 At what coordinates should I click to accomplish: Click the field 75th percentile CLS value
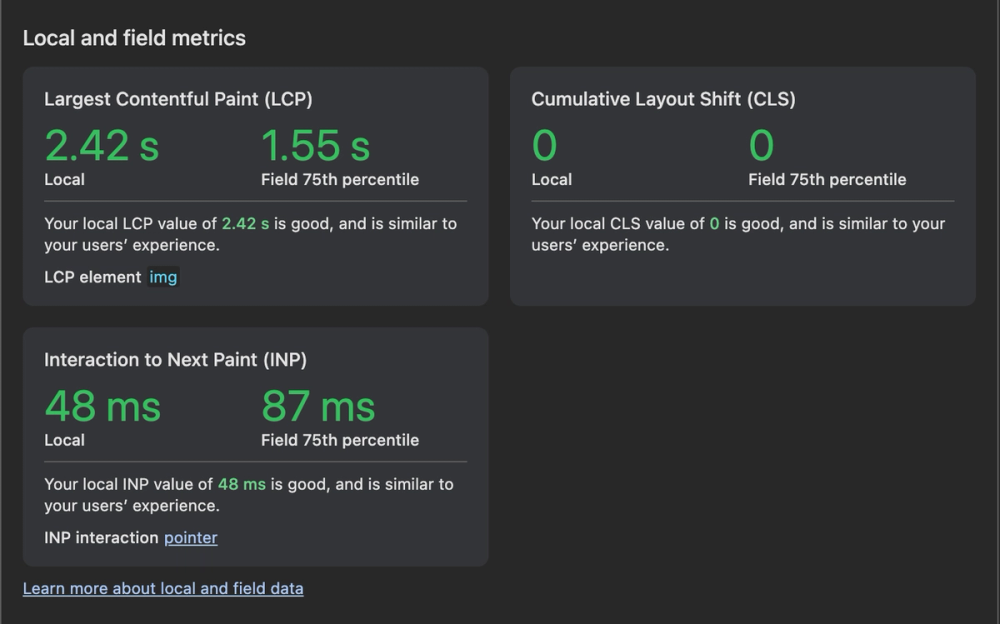coord(760,145)
